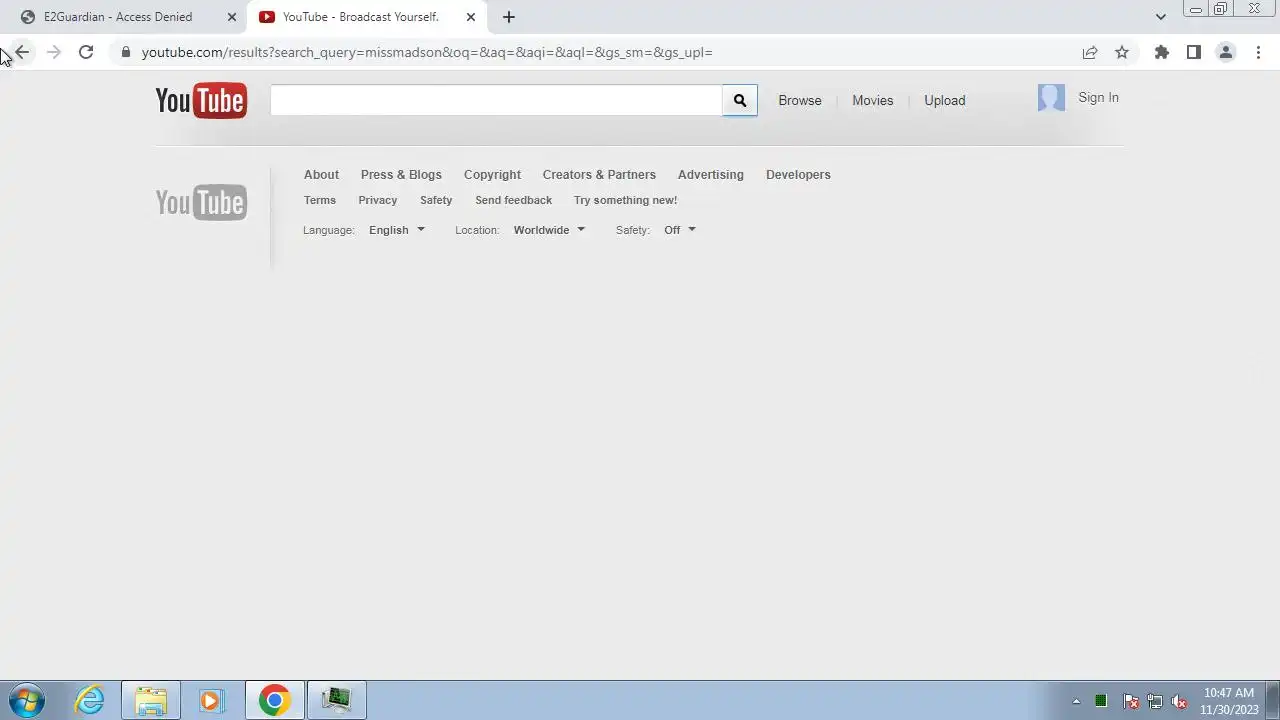Share this page using the share icon

click(x=1090, y=52)
